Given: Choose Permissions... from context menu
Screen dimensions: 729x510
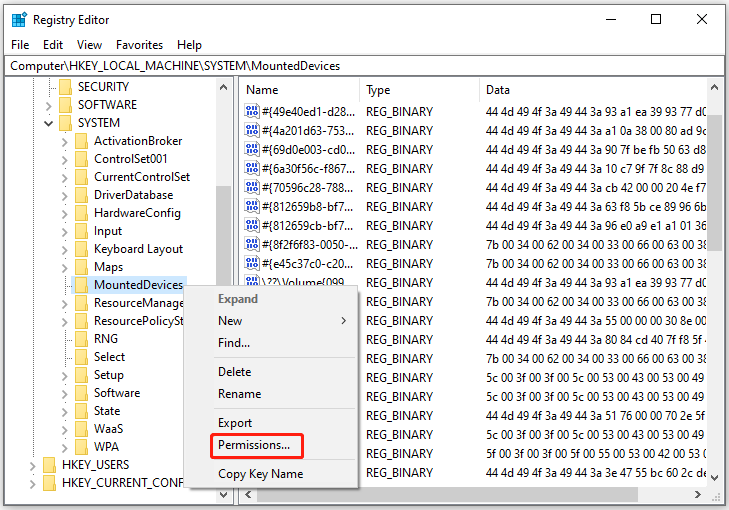Looking at the screenshot, I should [x=254, y=445].
